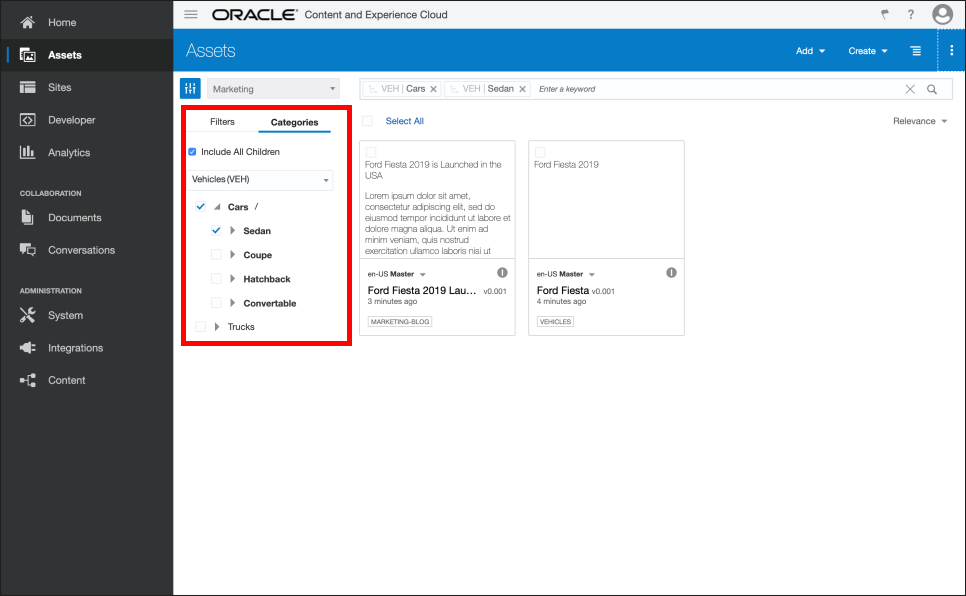
Task: Expand the Sedan category node
Action: point(232,231)
